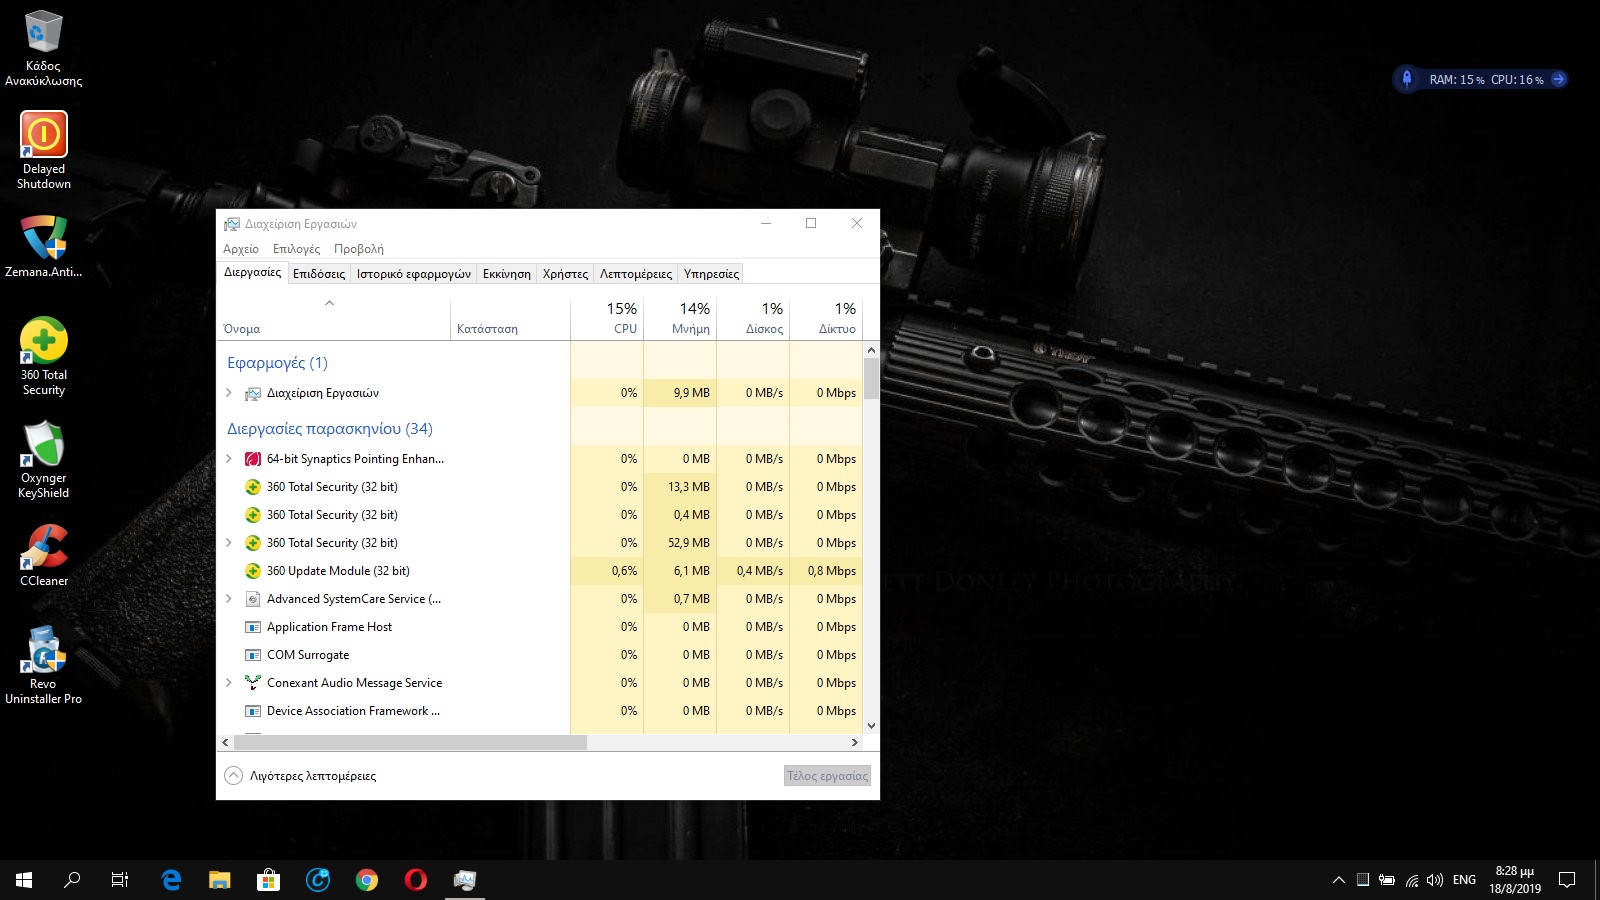Click the Κατάσταση column header
This screenshot has height=900, width=1600.
pyautogui.click(x=510, y=319)
